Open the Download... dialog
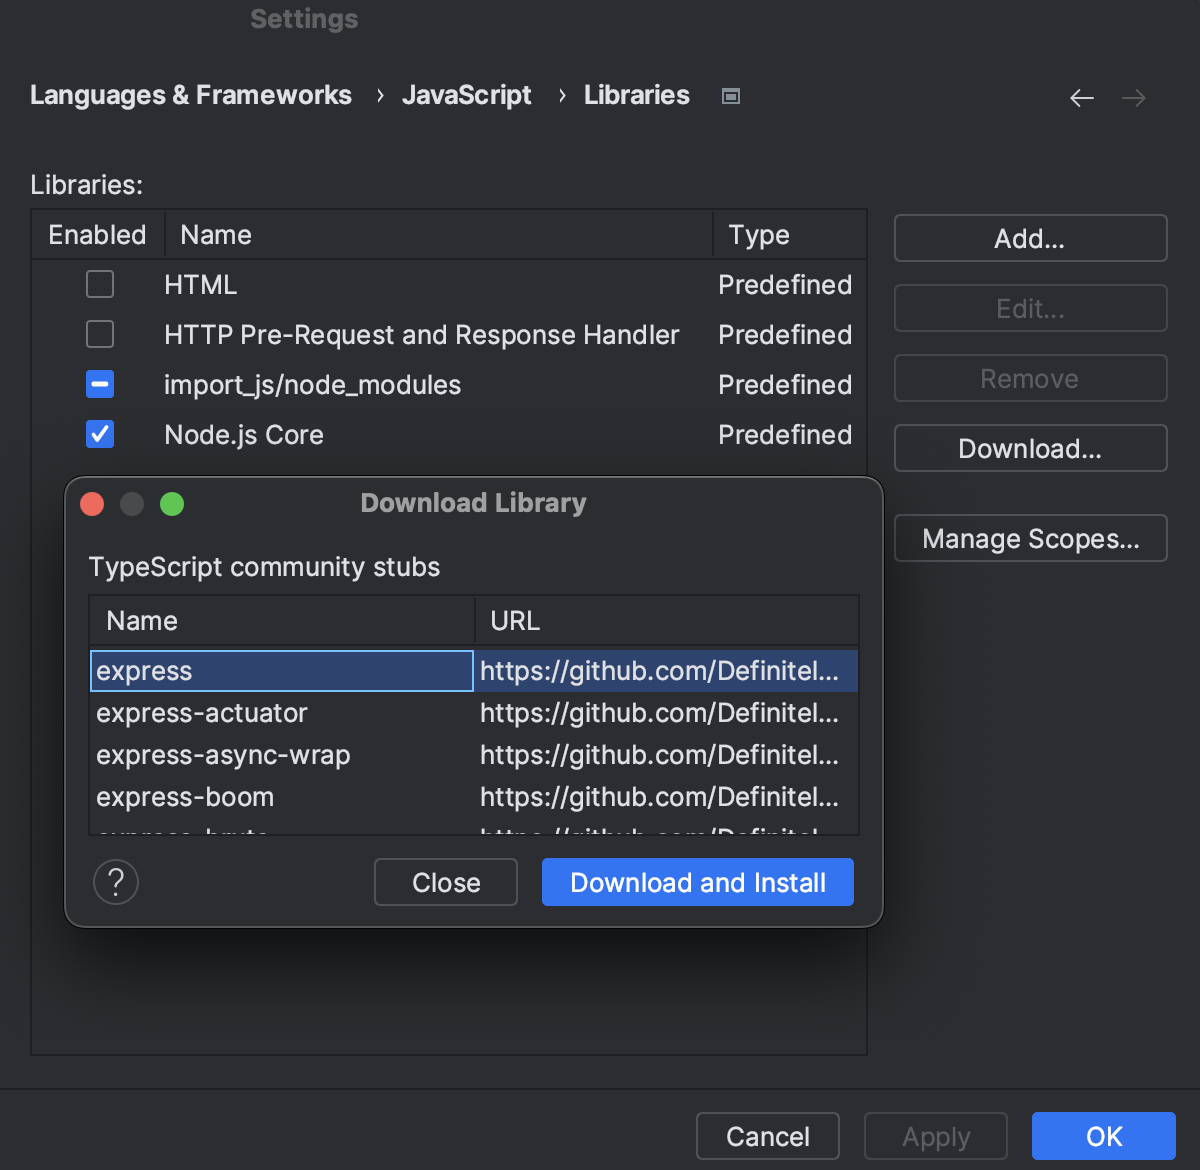This screenshot has width=1200, height=1170. (1030, 448)
